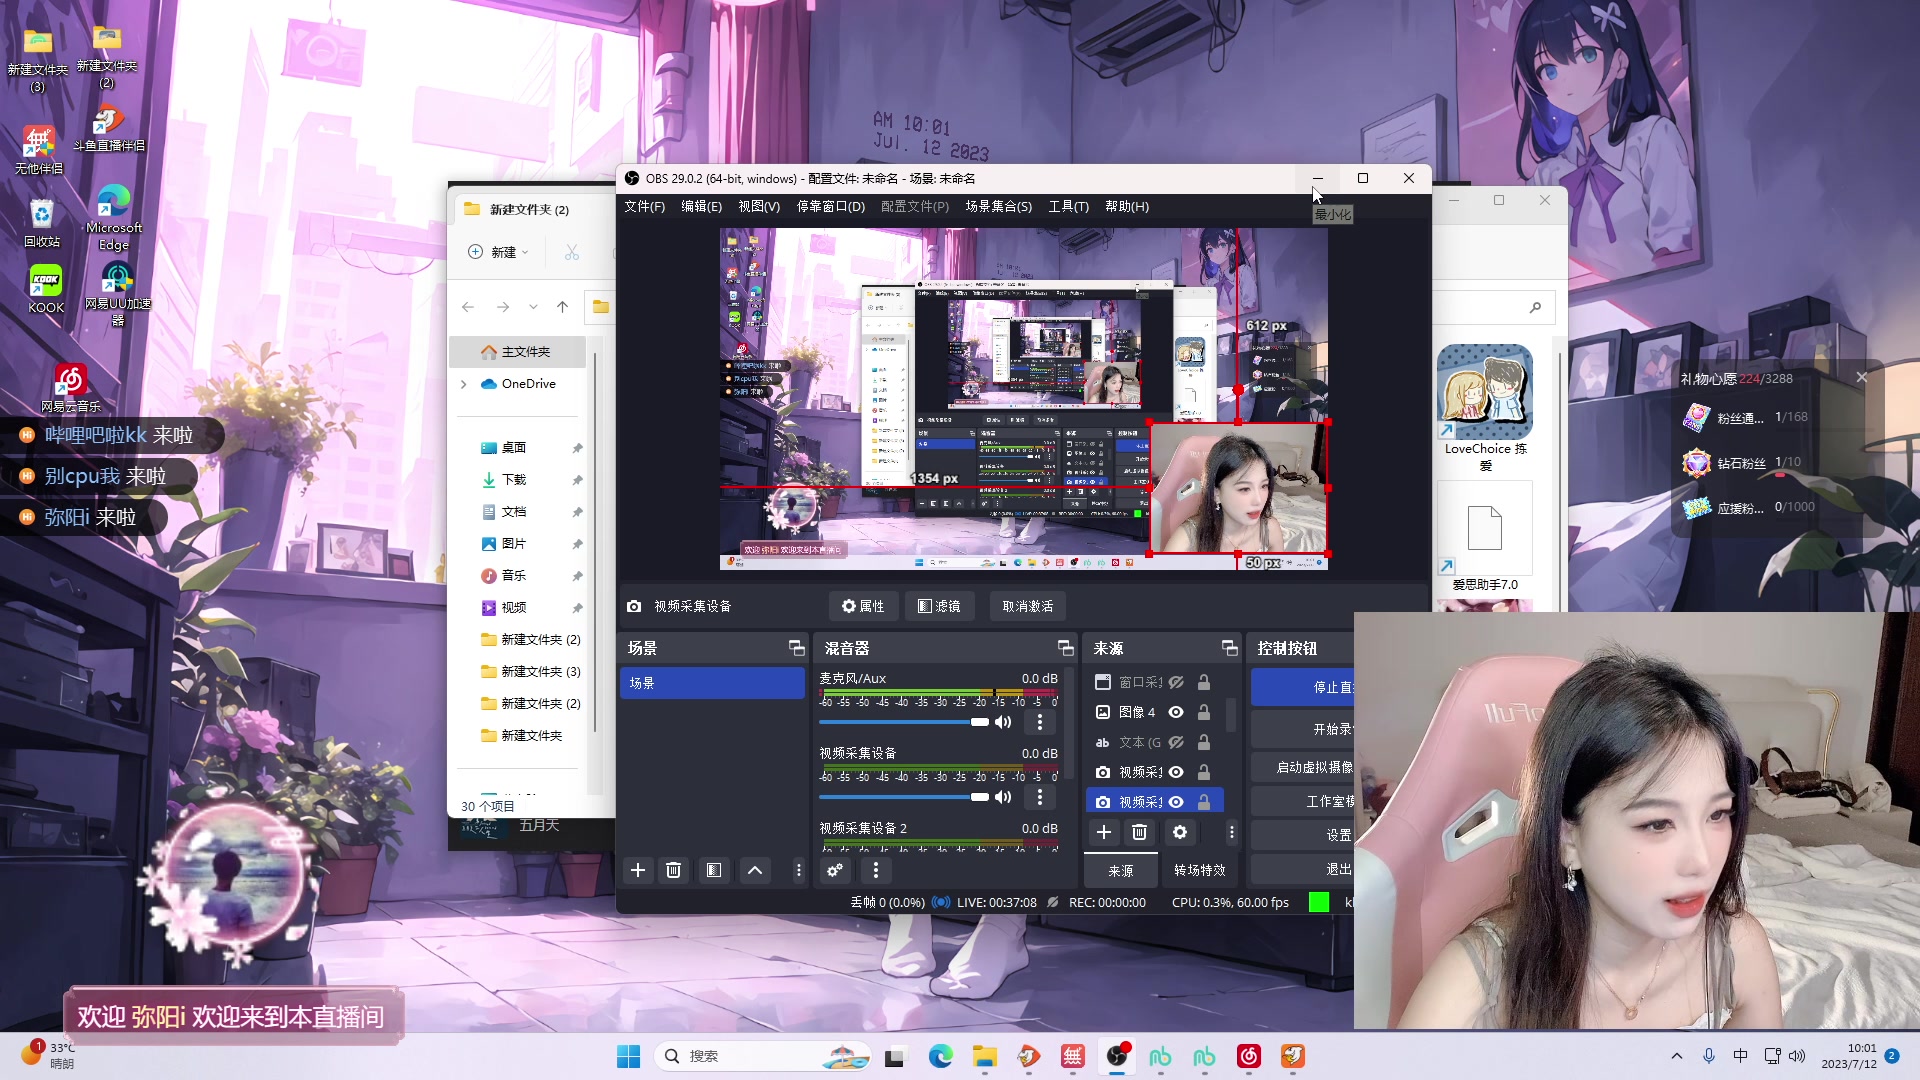Open 网易云音乐 desktop icon

(70, 387)
